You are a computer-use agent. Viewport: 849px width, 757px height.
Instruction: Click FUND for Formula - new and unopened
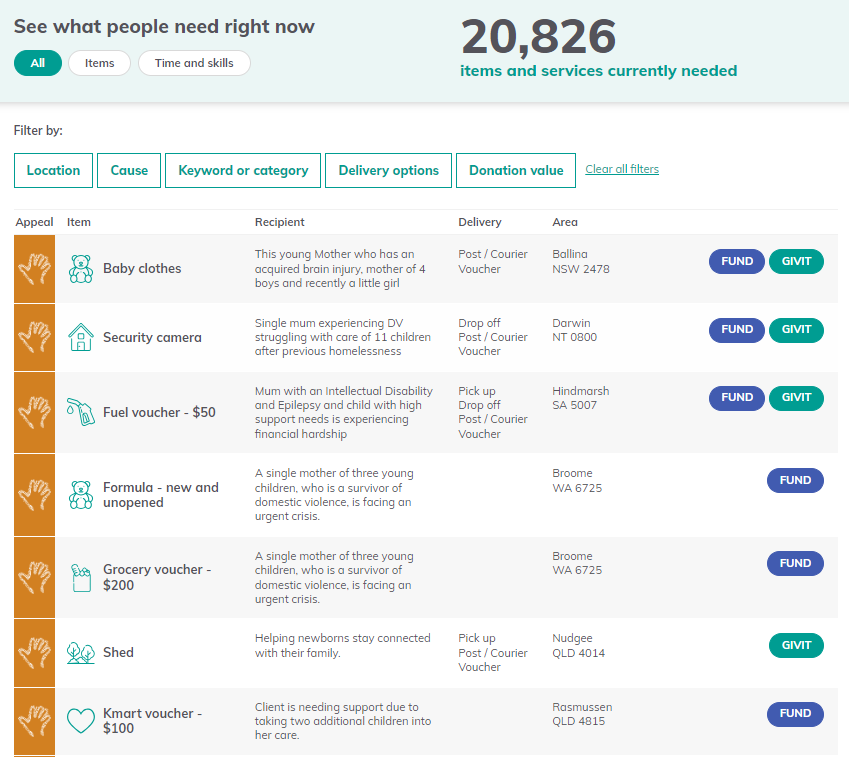(x=795, y=480)
